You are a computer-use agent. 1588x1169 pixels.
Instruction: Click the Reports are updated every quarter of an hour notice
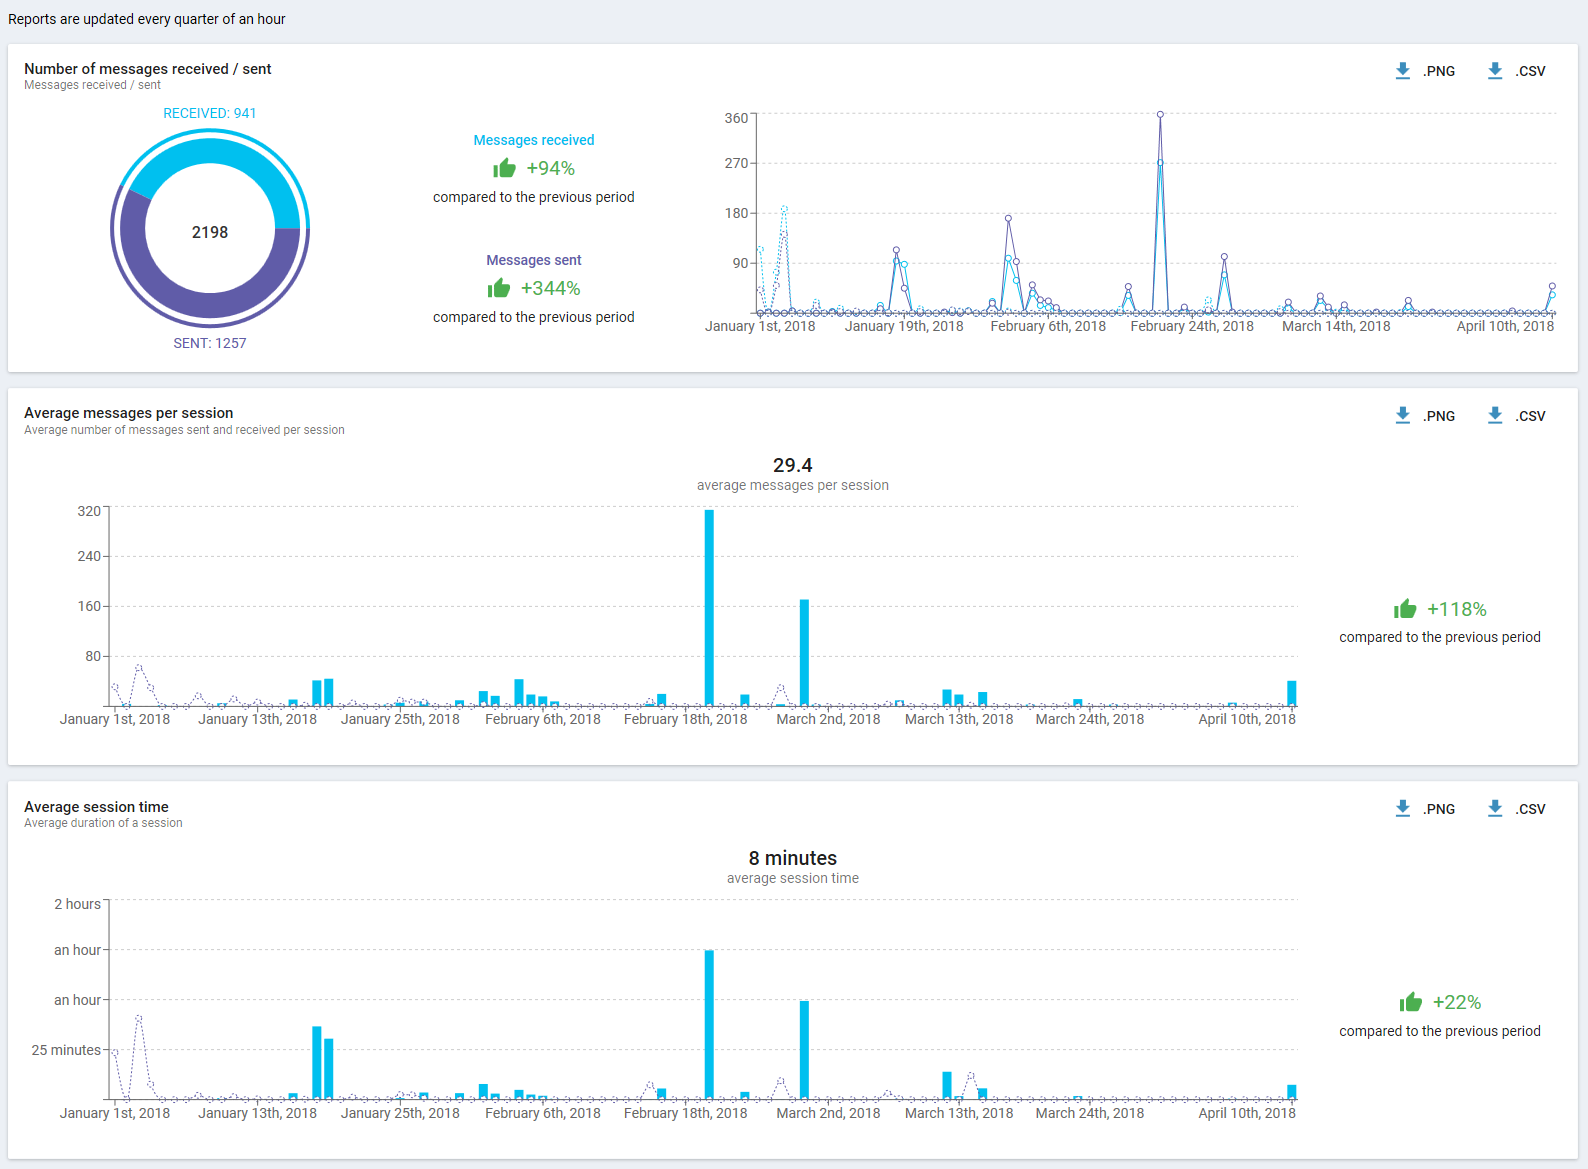pos(147,19)
